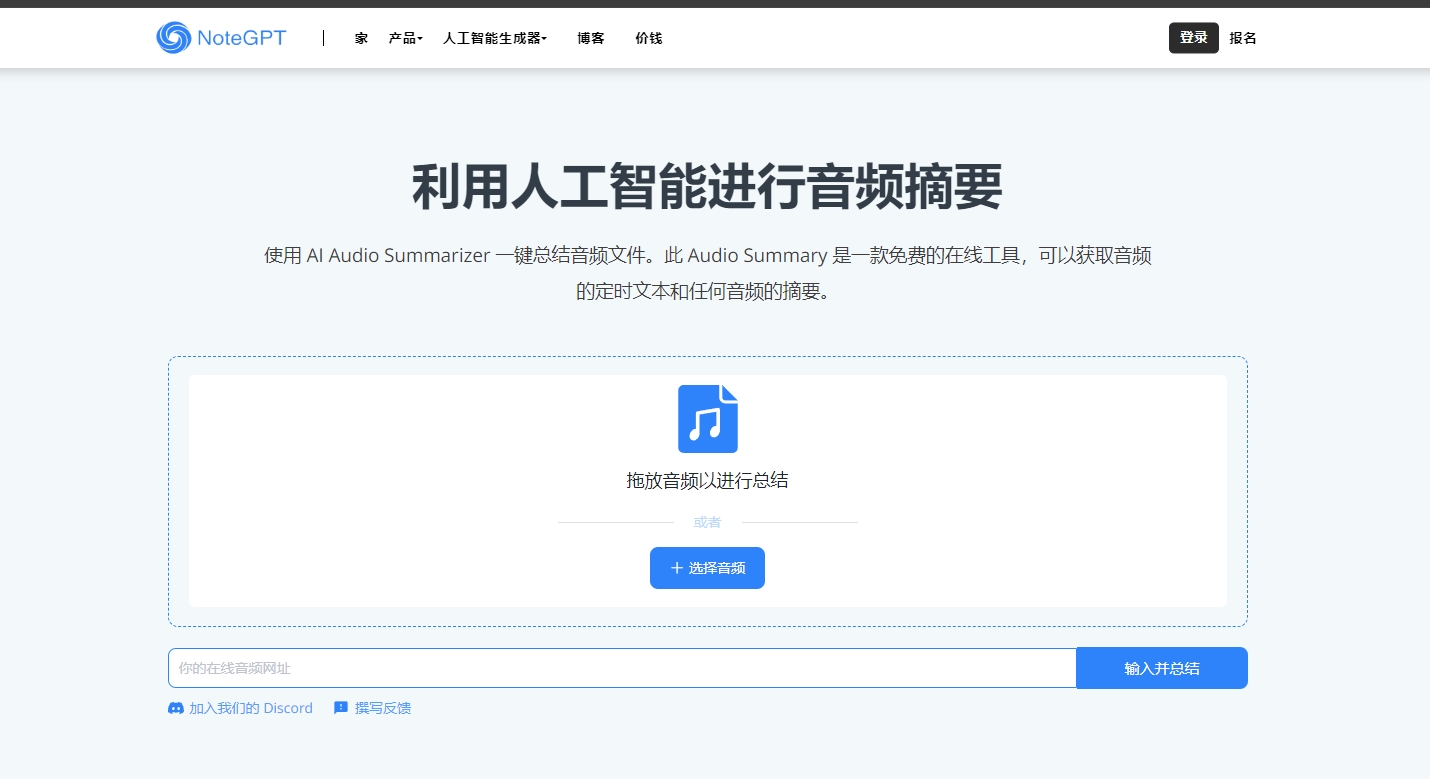Image resolution: width=1430 pixels, height=779 pixels.
Task: Expand the 人工智能生成器 dropdown
Action: 495,38
